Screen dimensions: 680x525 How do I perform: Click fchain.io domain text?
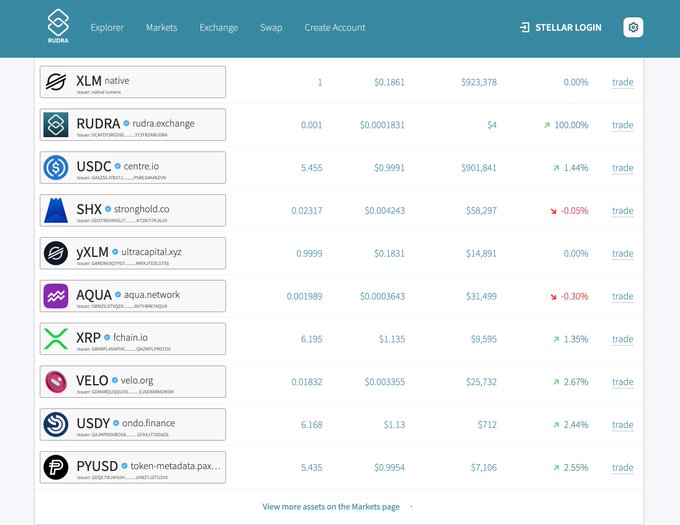point(131,337)
